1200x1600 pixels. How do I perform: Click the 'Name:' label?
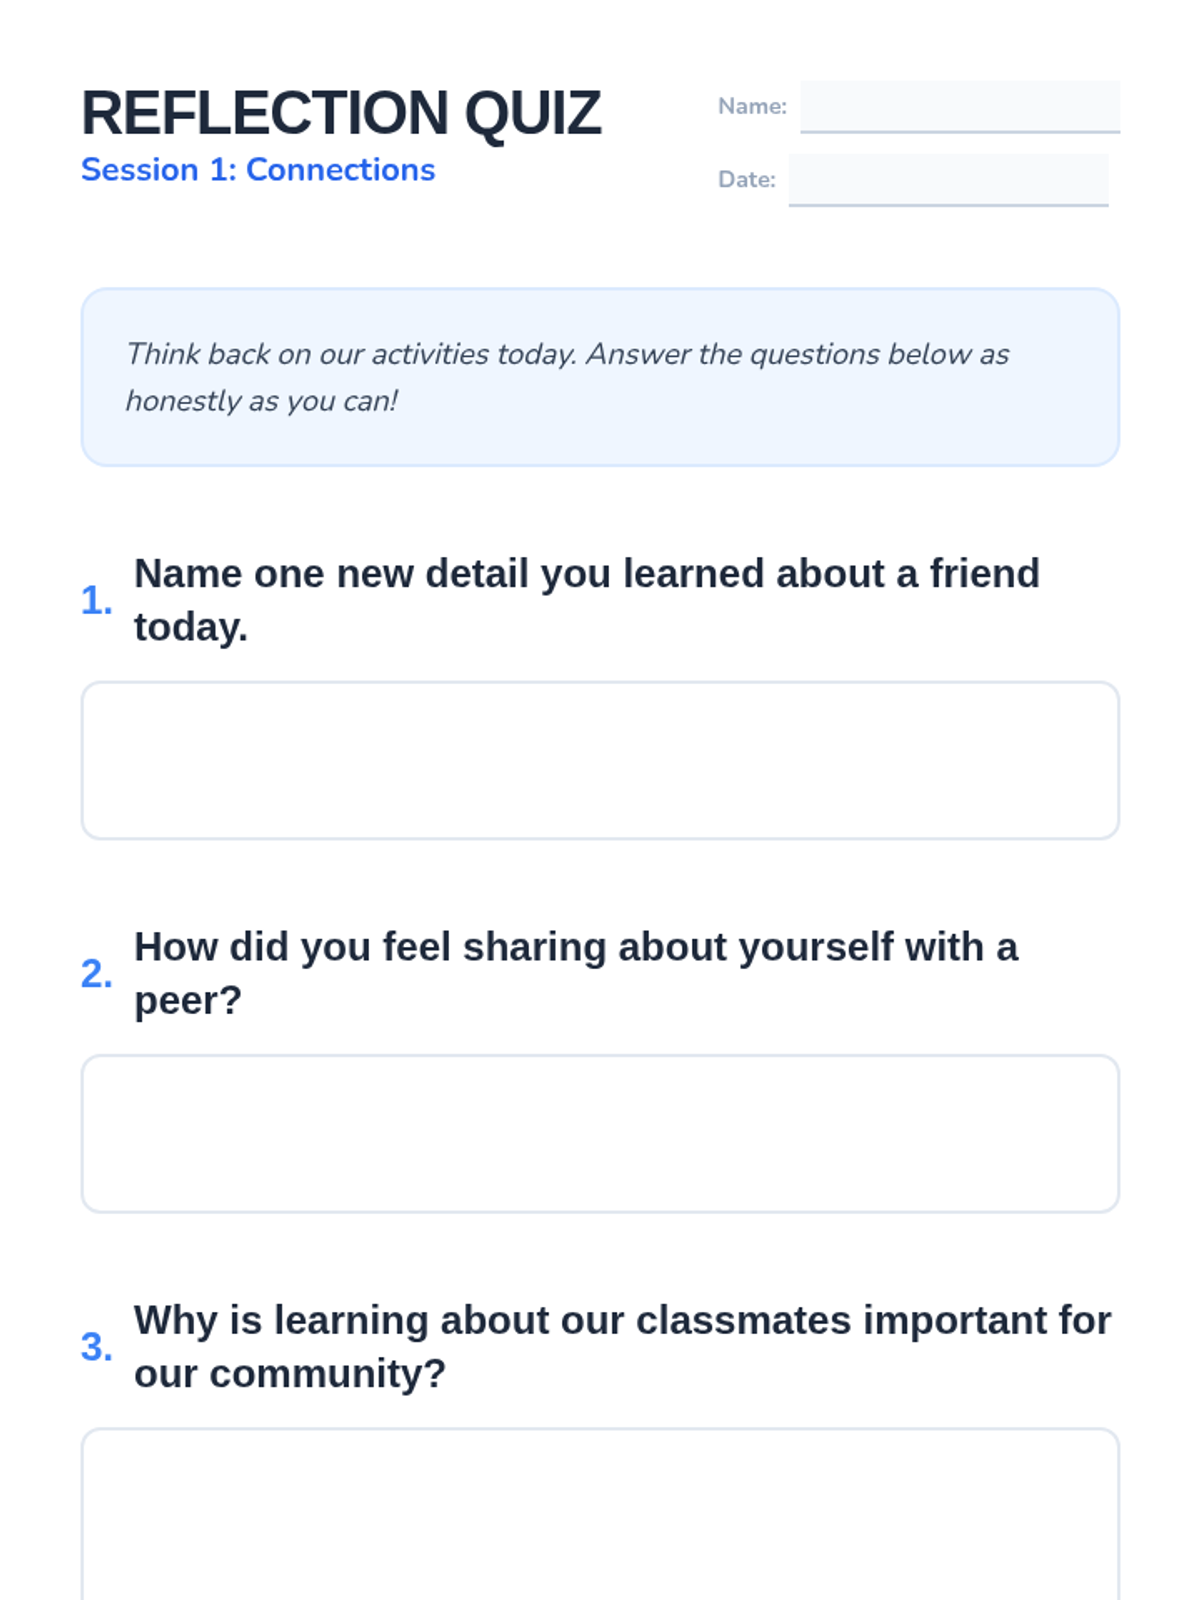tap(752, 106)
